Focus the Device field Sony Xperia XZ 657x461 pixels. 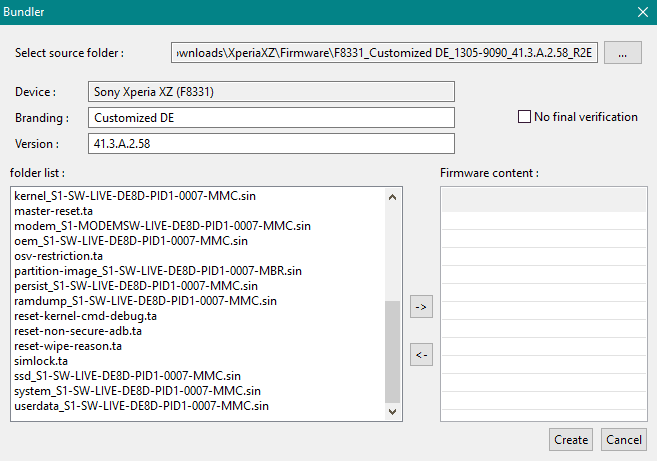(271, 92)
